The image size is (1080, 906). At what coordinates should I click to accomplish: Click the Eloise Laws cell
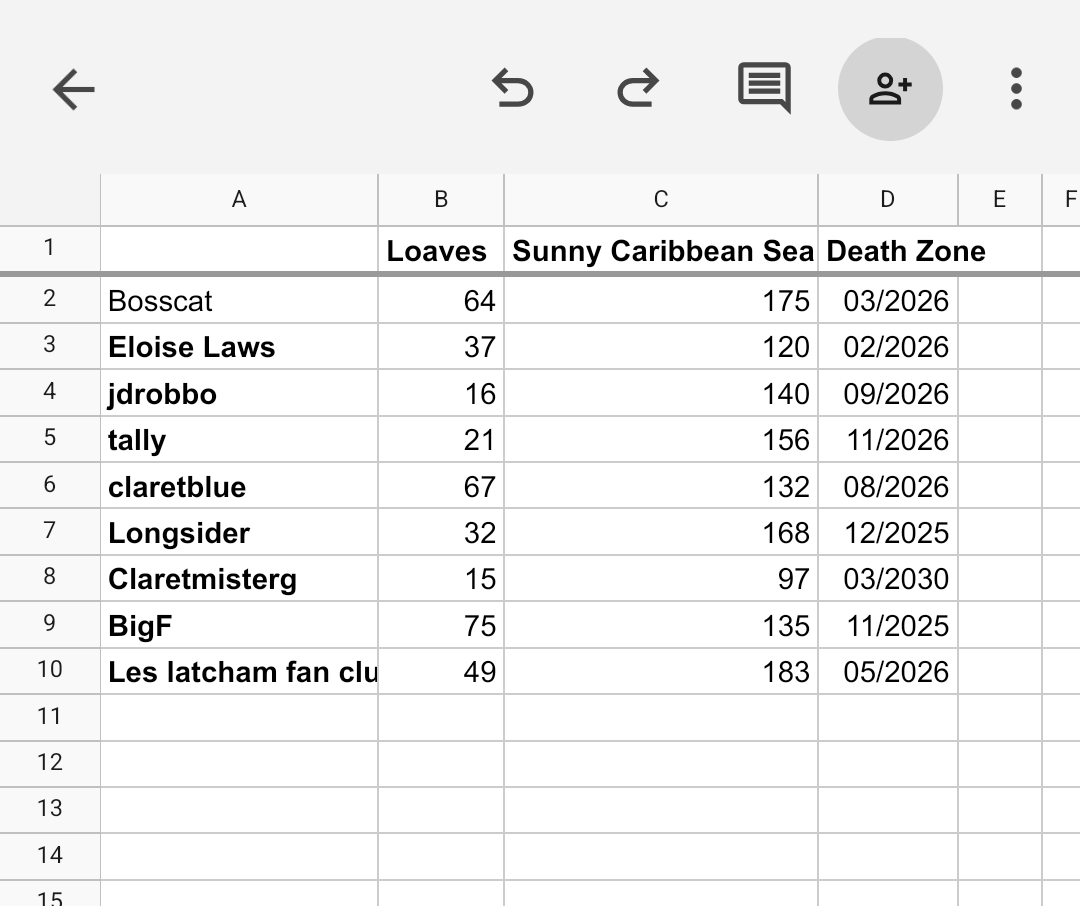pos(239,347)
